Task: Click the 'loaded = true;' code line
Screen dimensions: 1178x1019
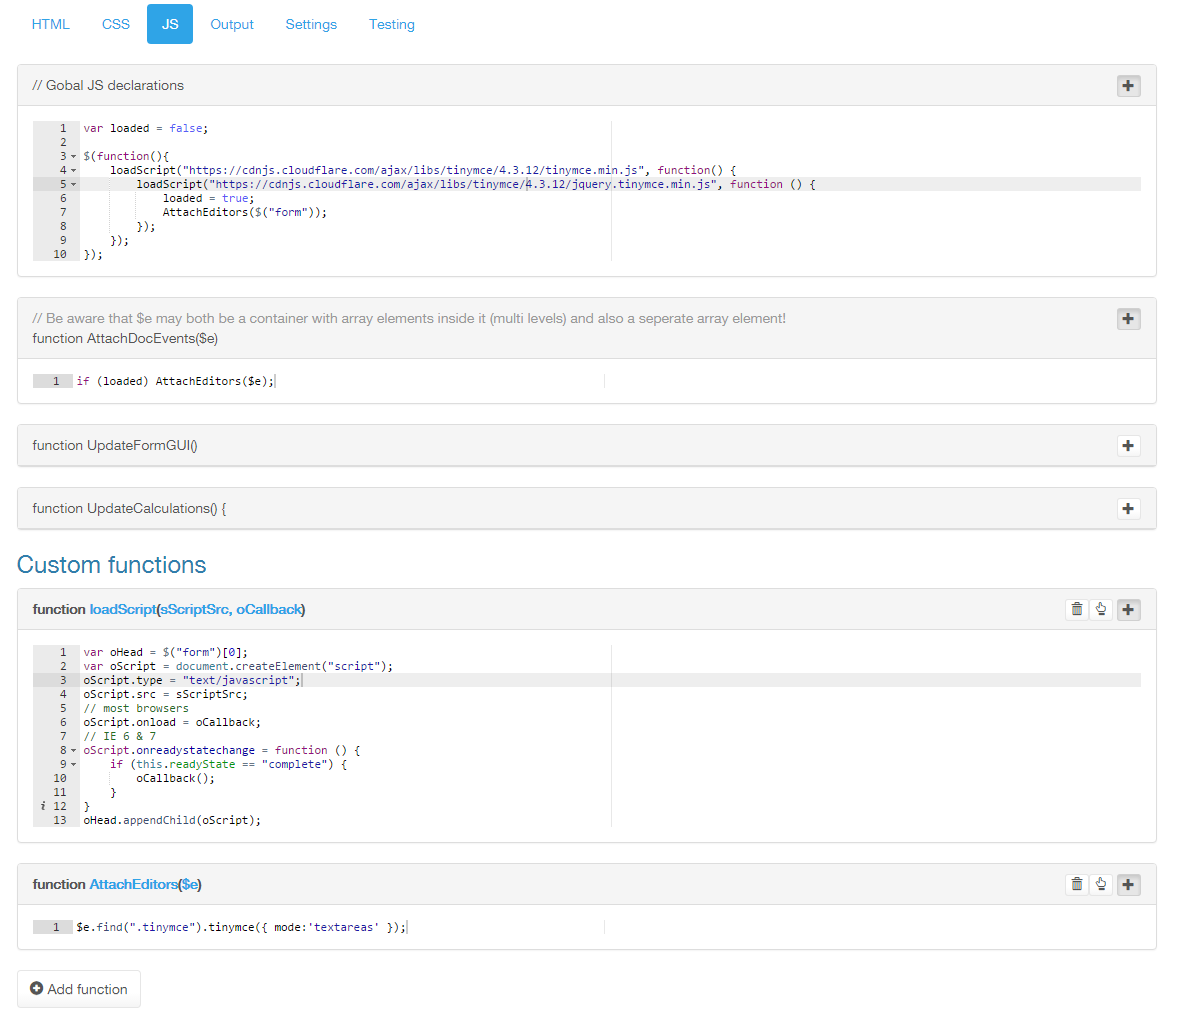Action: (x=209, y=198)
